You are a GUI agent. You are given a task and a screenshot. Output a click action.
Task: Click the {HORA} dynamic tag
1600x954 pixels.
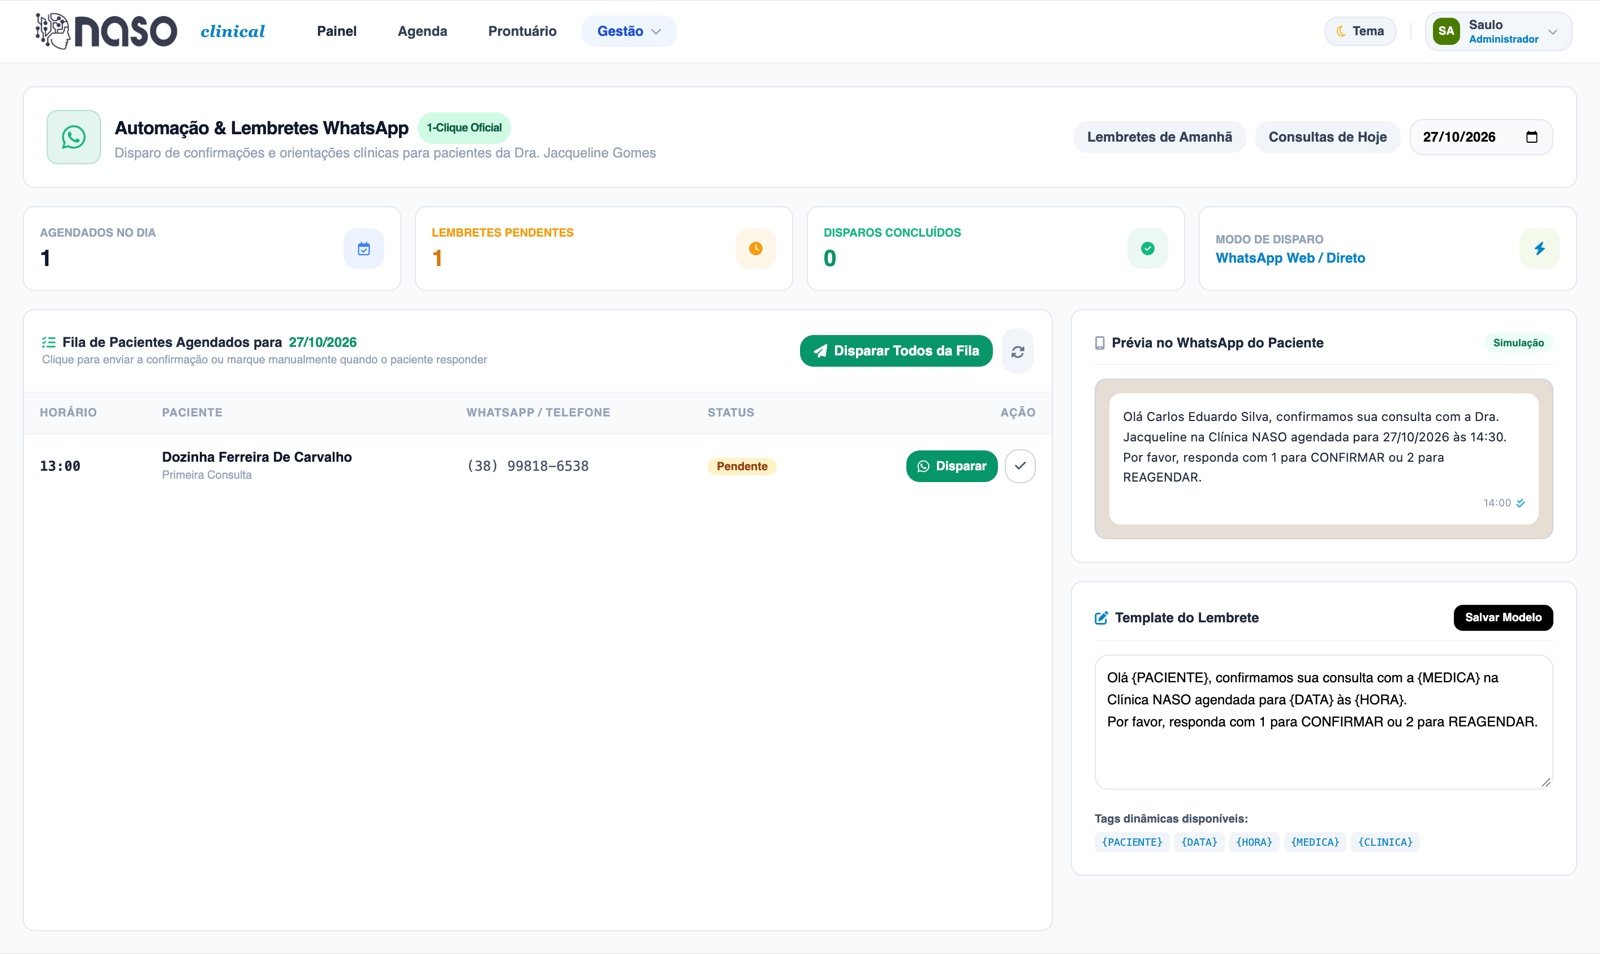[1254, 842]
